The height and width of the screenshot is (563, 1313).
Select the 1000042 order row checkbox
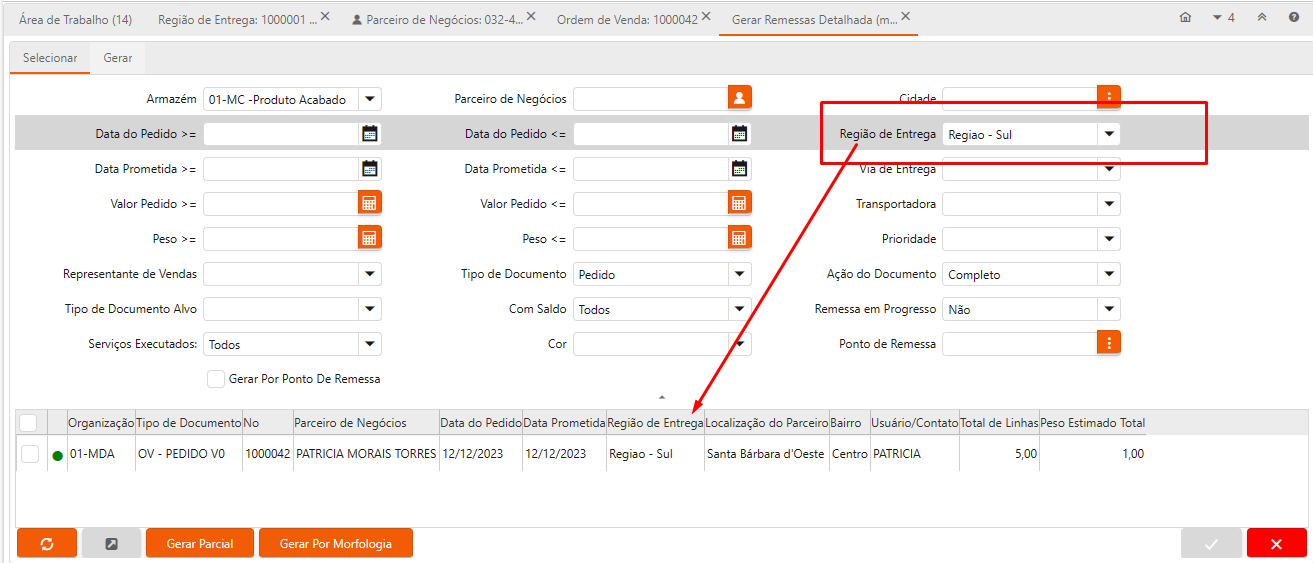pos(30,454)
